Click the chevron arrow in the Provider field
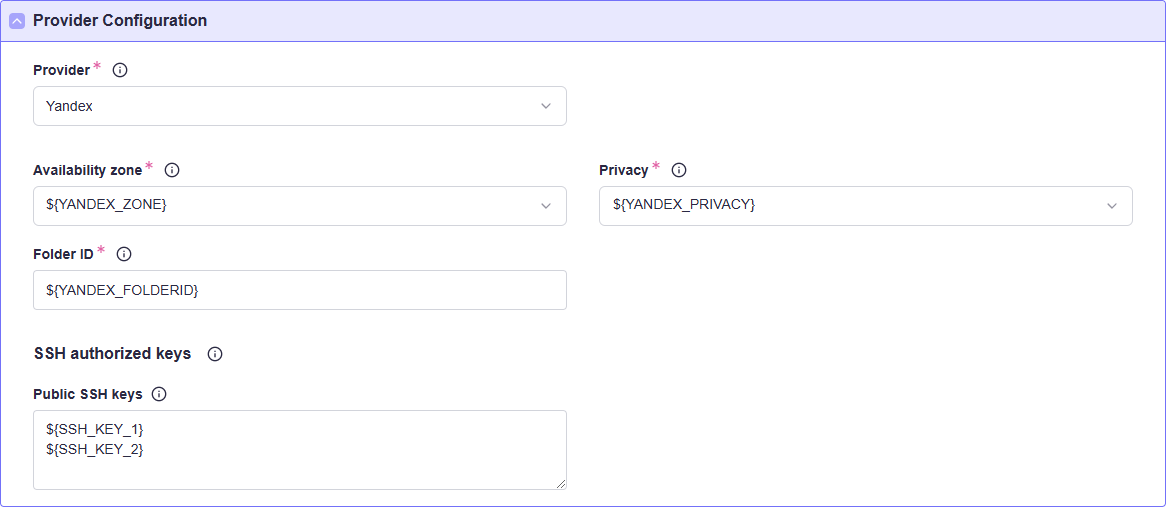Screen dimensions: 1166x507 point(546,106)
